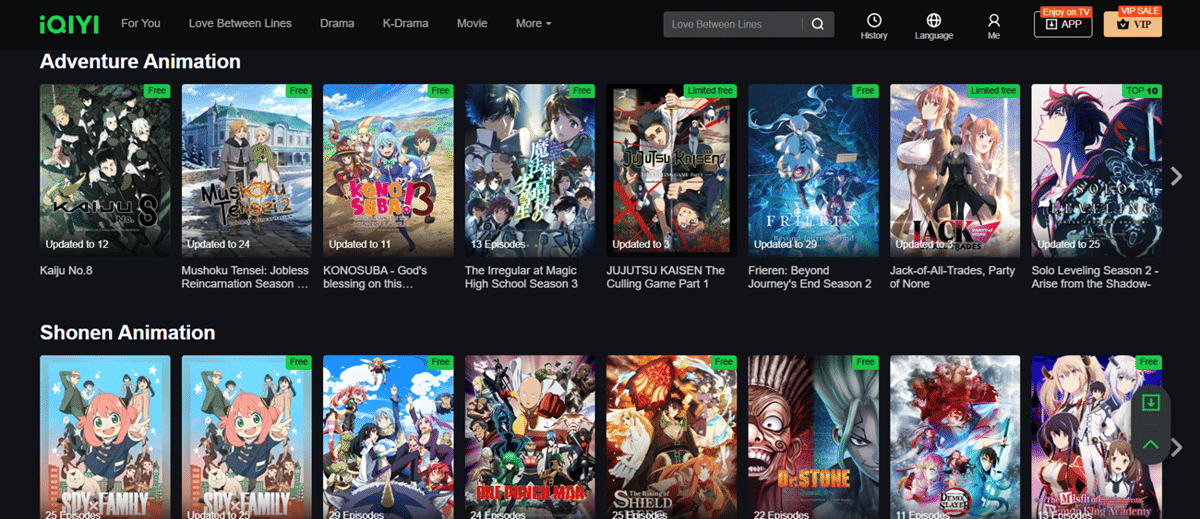Click the search magnifier icon
The width and height of the screenshot is (1200, 519).
(818, 24)
